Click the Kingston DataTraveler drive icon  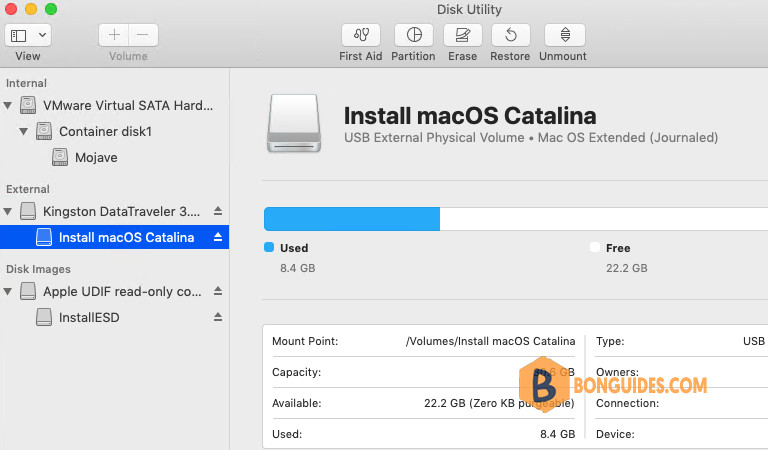[28, 211]
